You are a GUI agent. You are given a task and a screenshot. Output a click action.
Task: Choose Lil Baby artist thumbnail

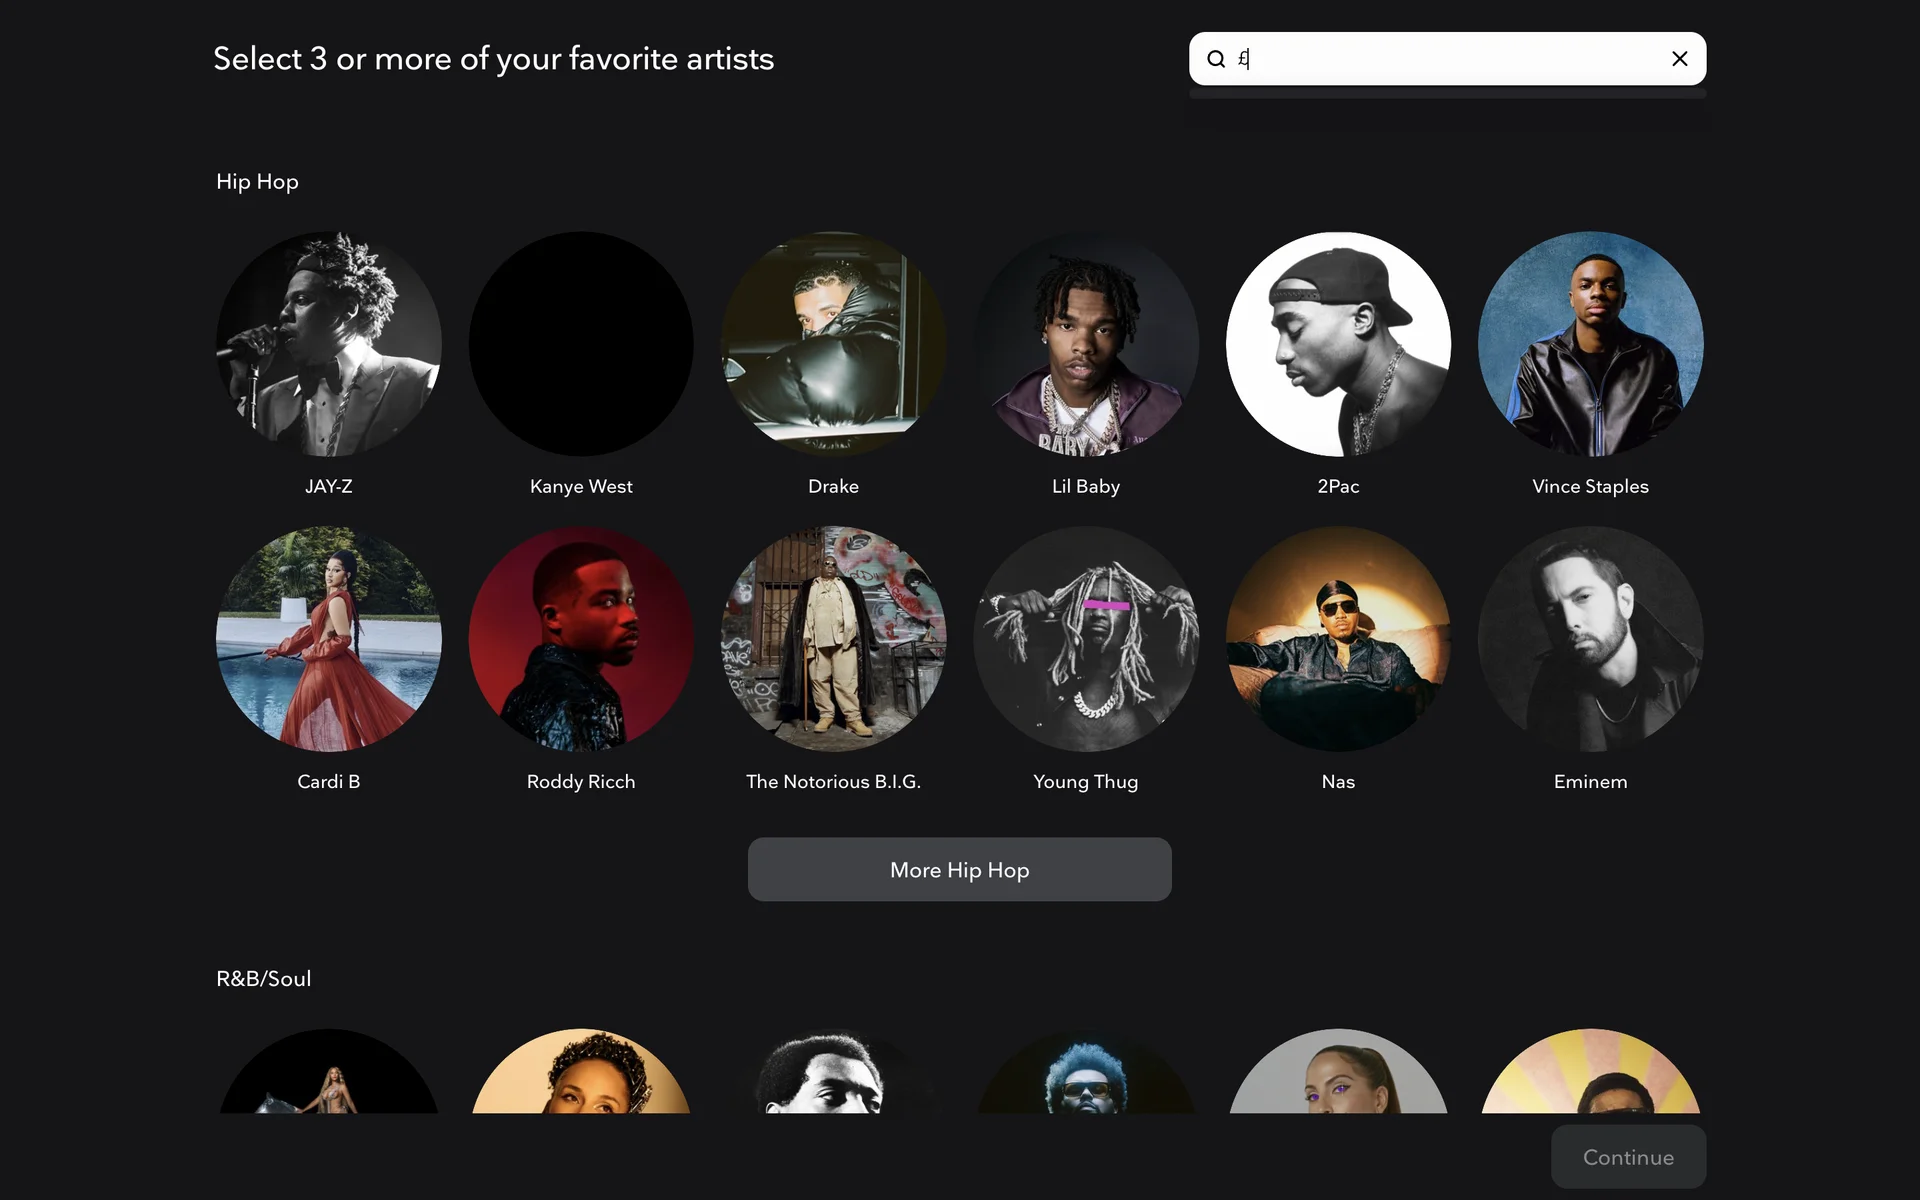click(1086, 344)
